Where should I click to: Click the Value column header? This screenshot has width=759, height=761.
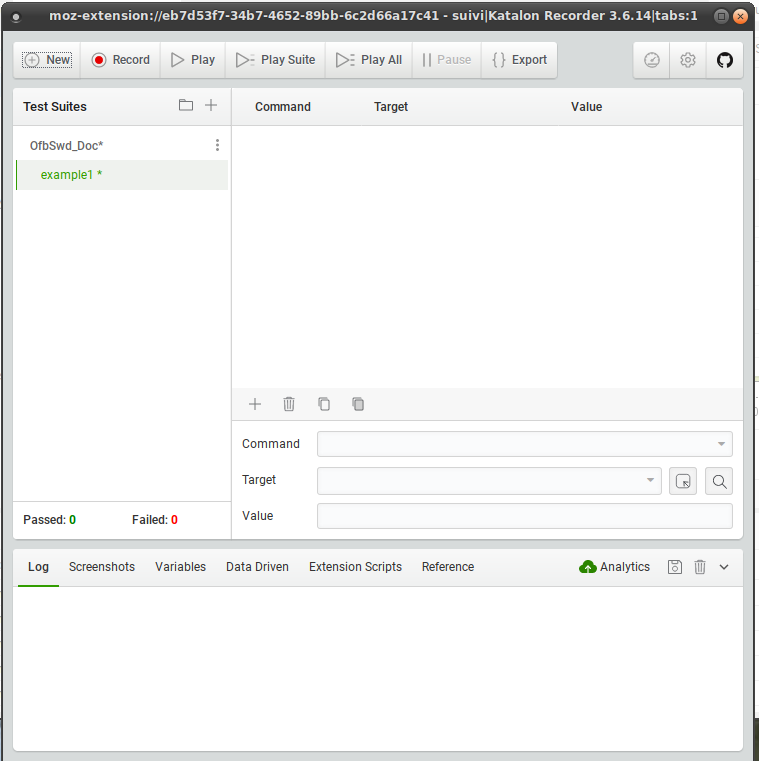point(586,107)
